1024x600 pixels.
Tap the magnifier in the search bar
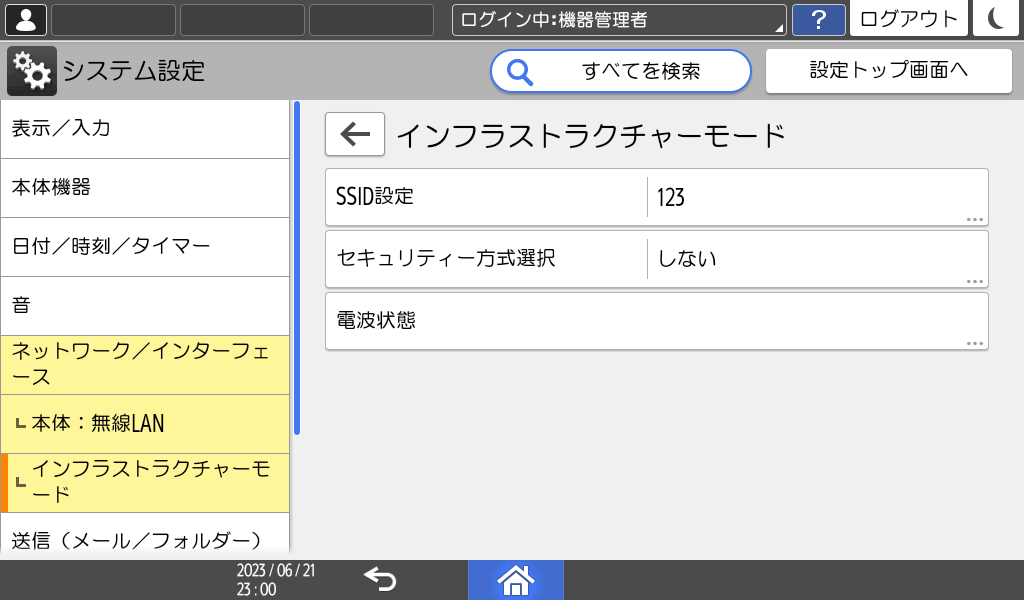(519, 71)
